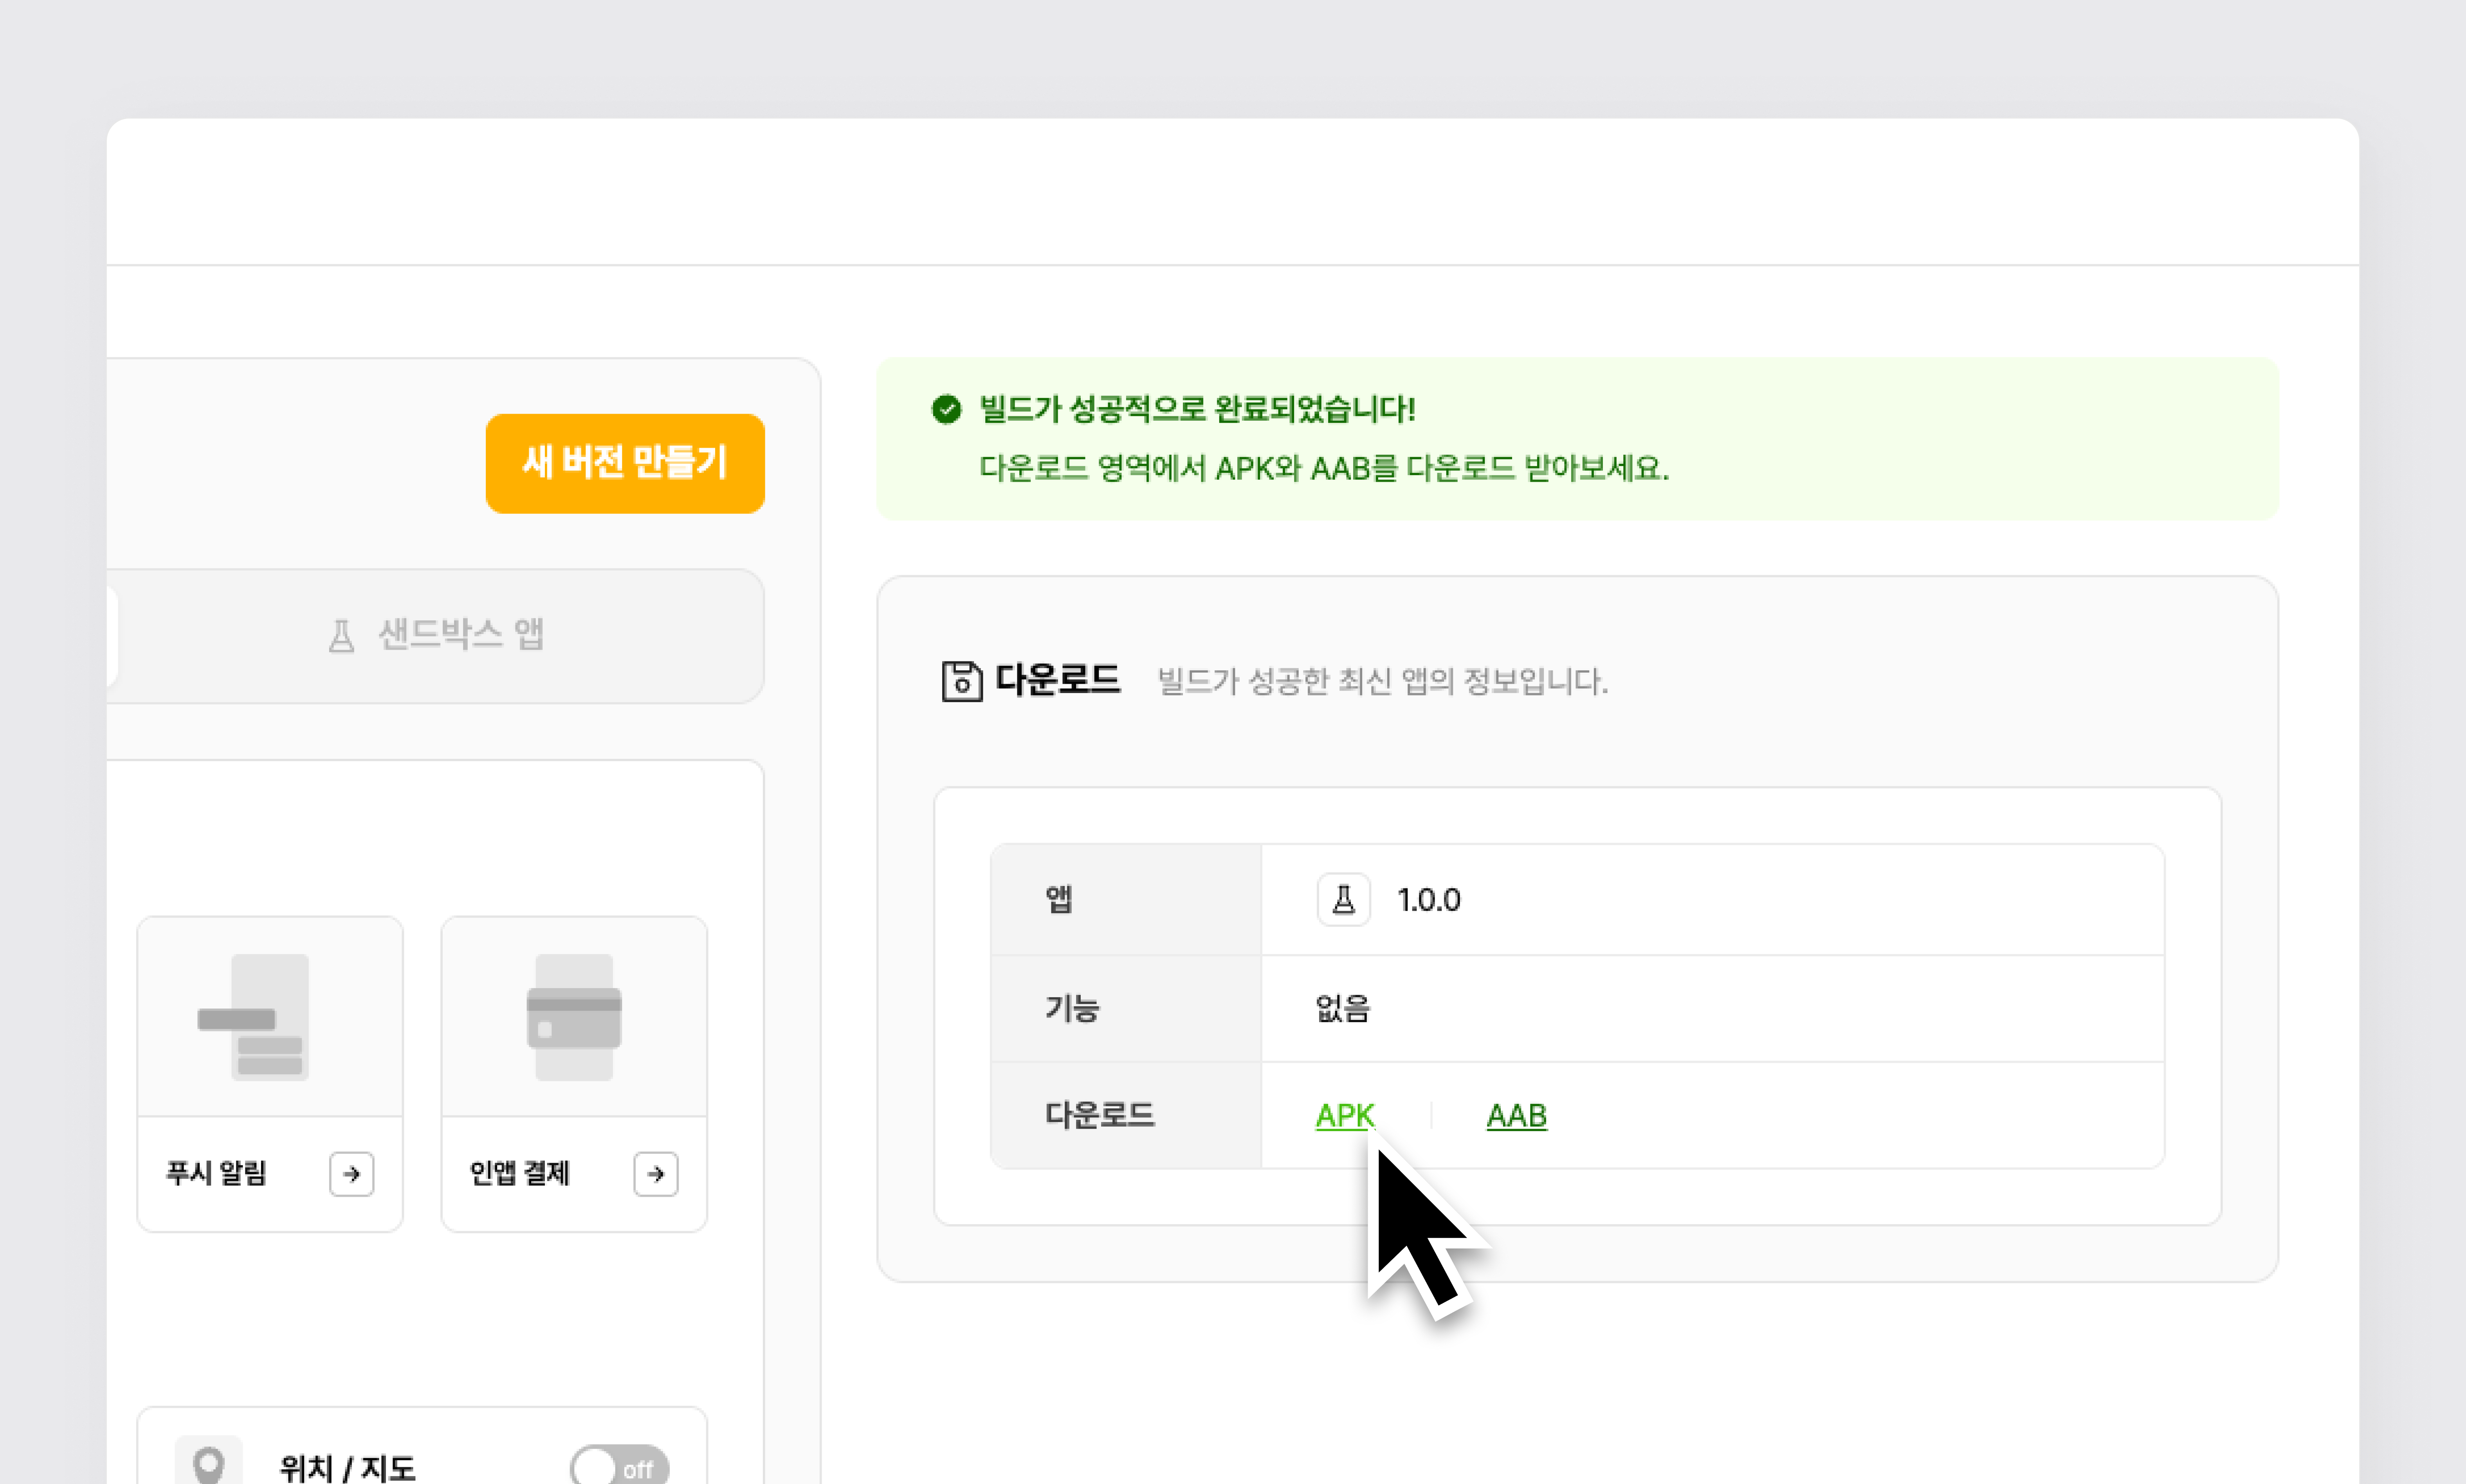
Task: Click the 다운로드 영역에서 APK와 AAB를 message line
Action: pos(1324,468)
